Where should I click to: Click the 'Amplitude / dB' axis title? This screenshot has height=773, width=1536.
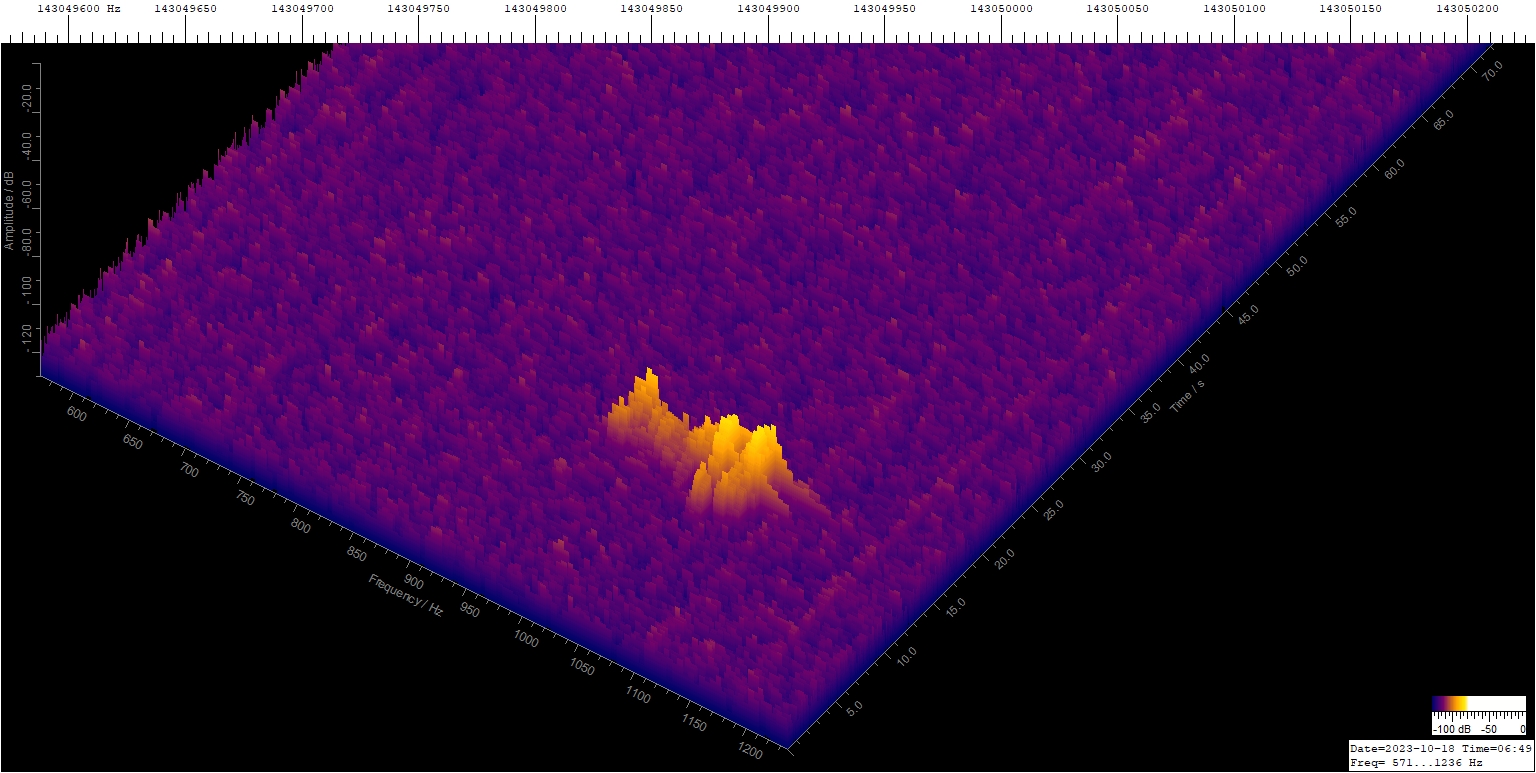coord(9,210)
